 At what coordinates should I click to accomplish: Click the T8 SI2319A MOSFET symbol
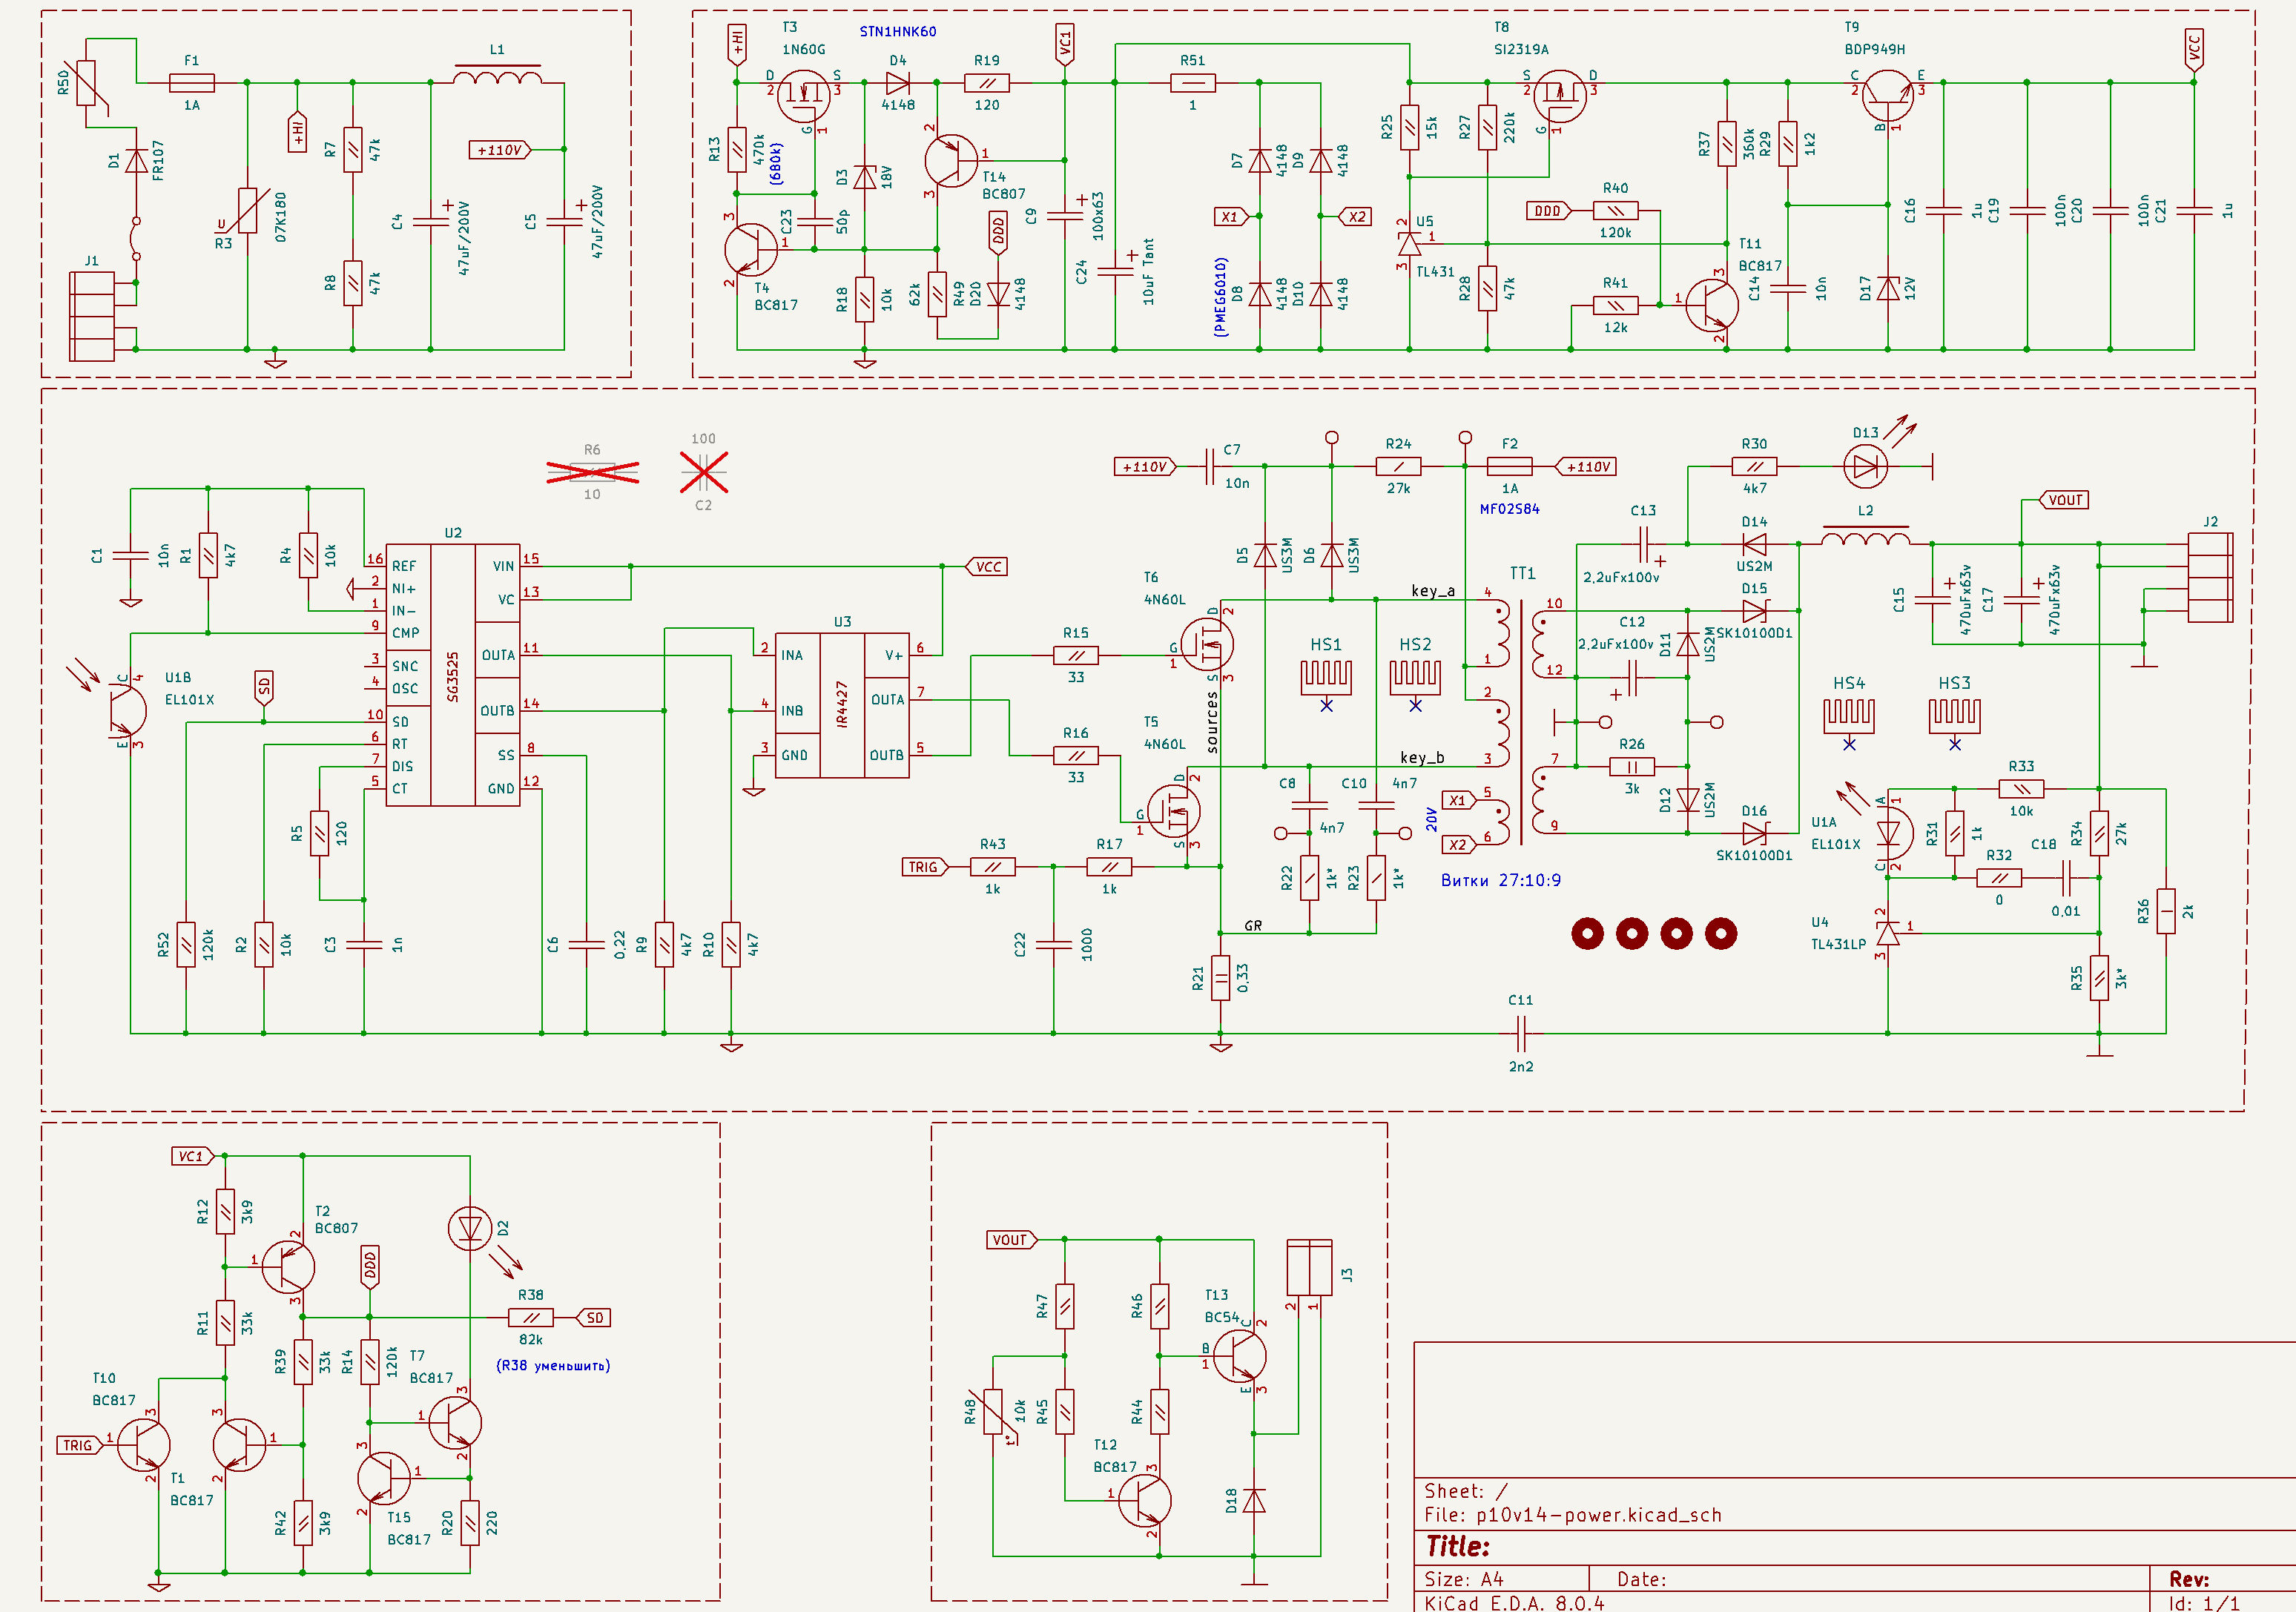[x=1559, y=95]
